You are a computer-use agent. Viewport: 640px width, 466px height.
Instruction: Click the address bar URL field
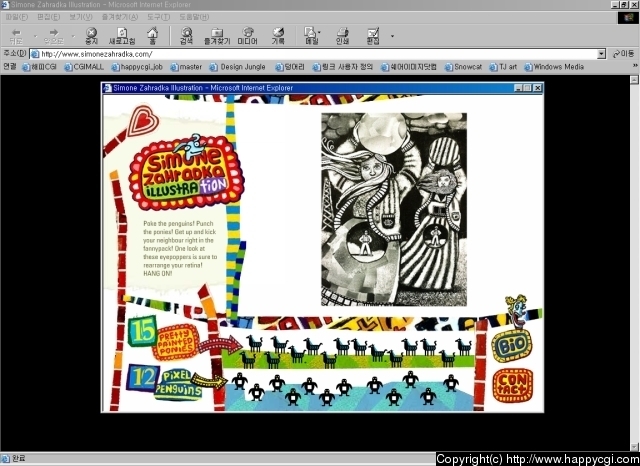(314, 54)
